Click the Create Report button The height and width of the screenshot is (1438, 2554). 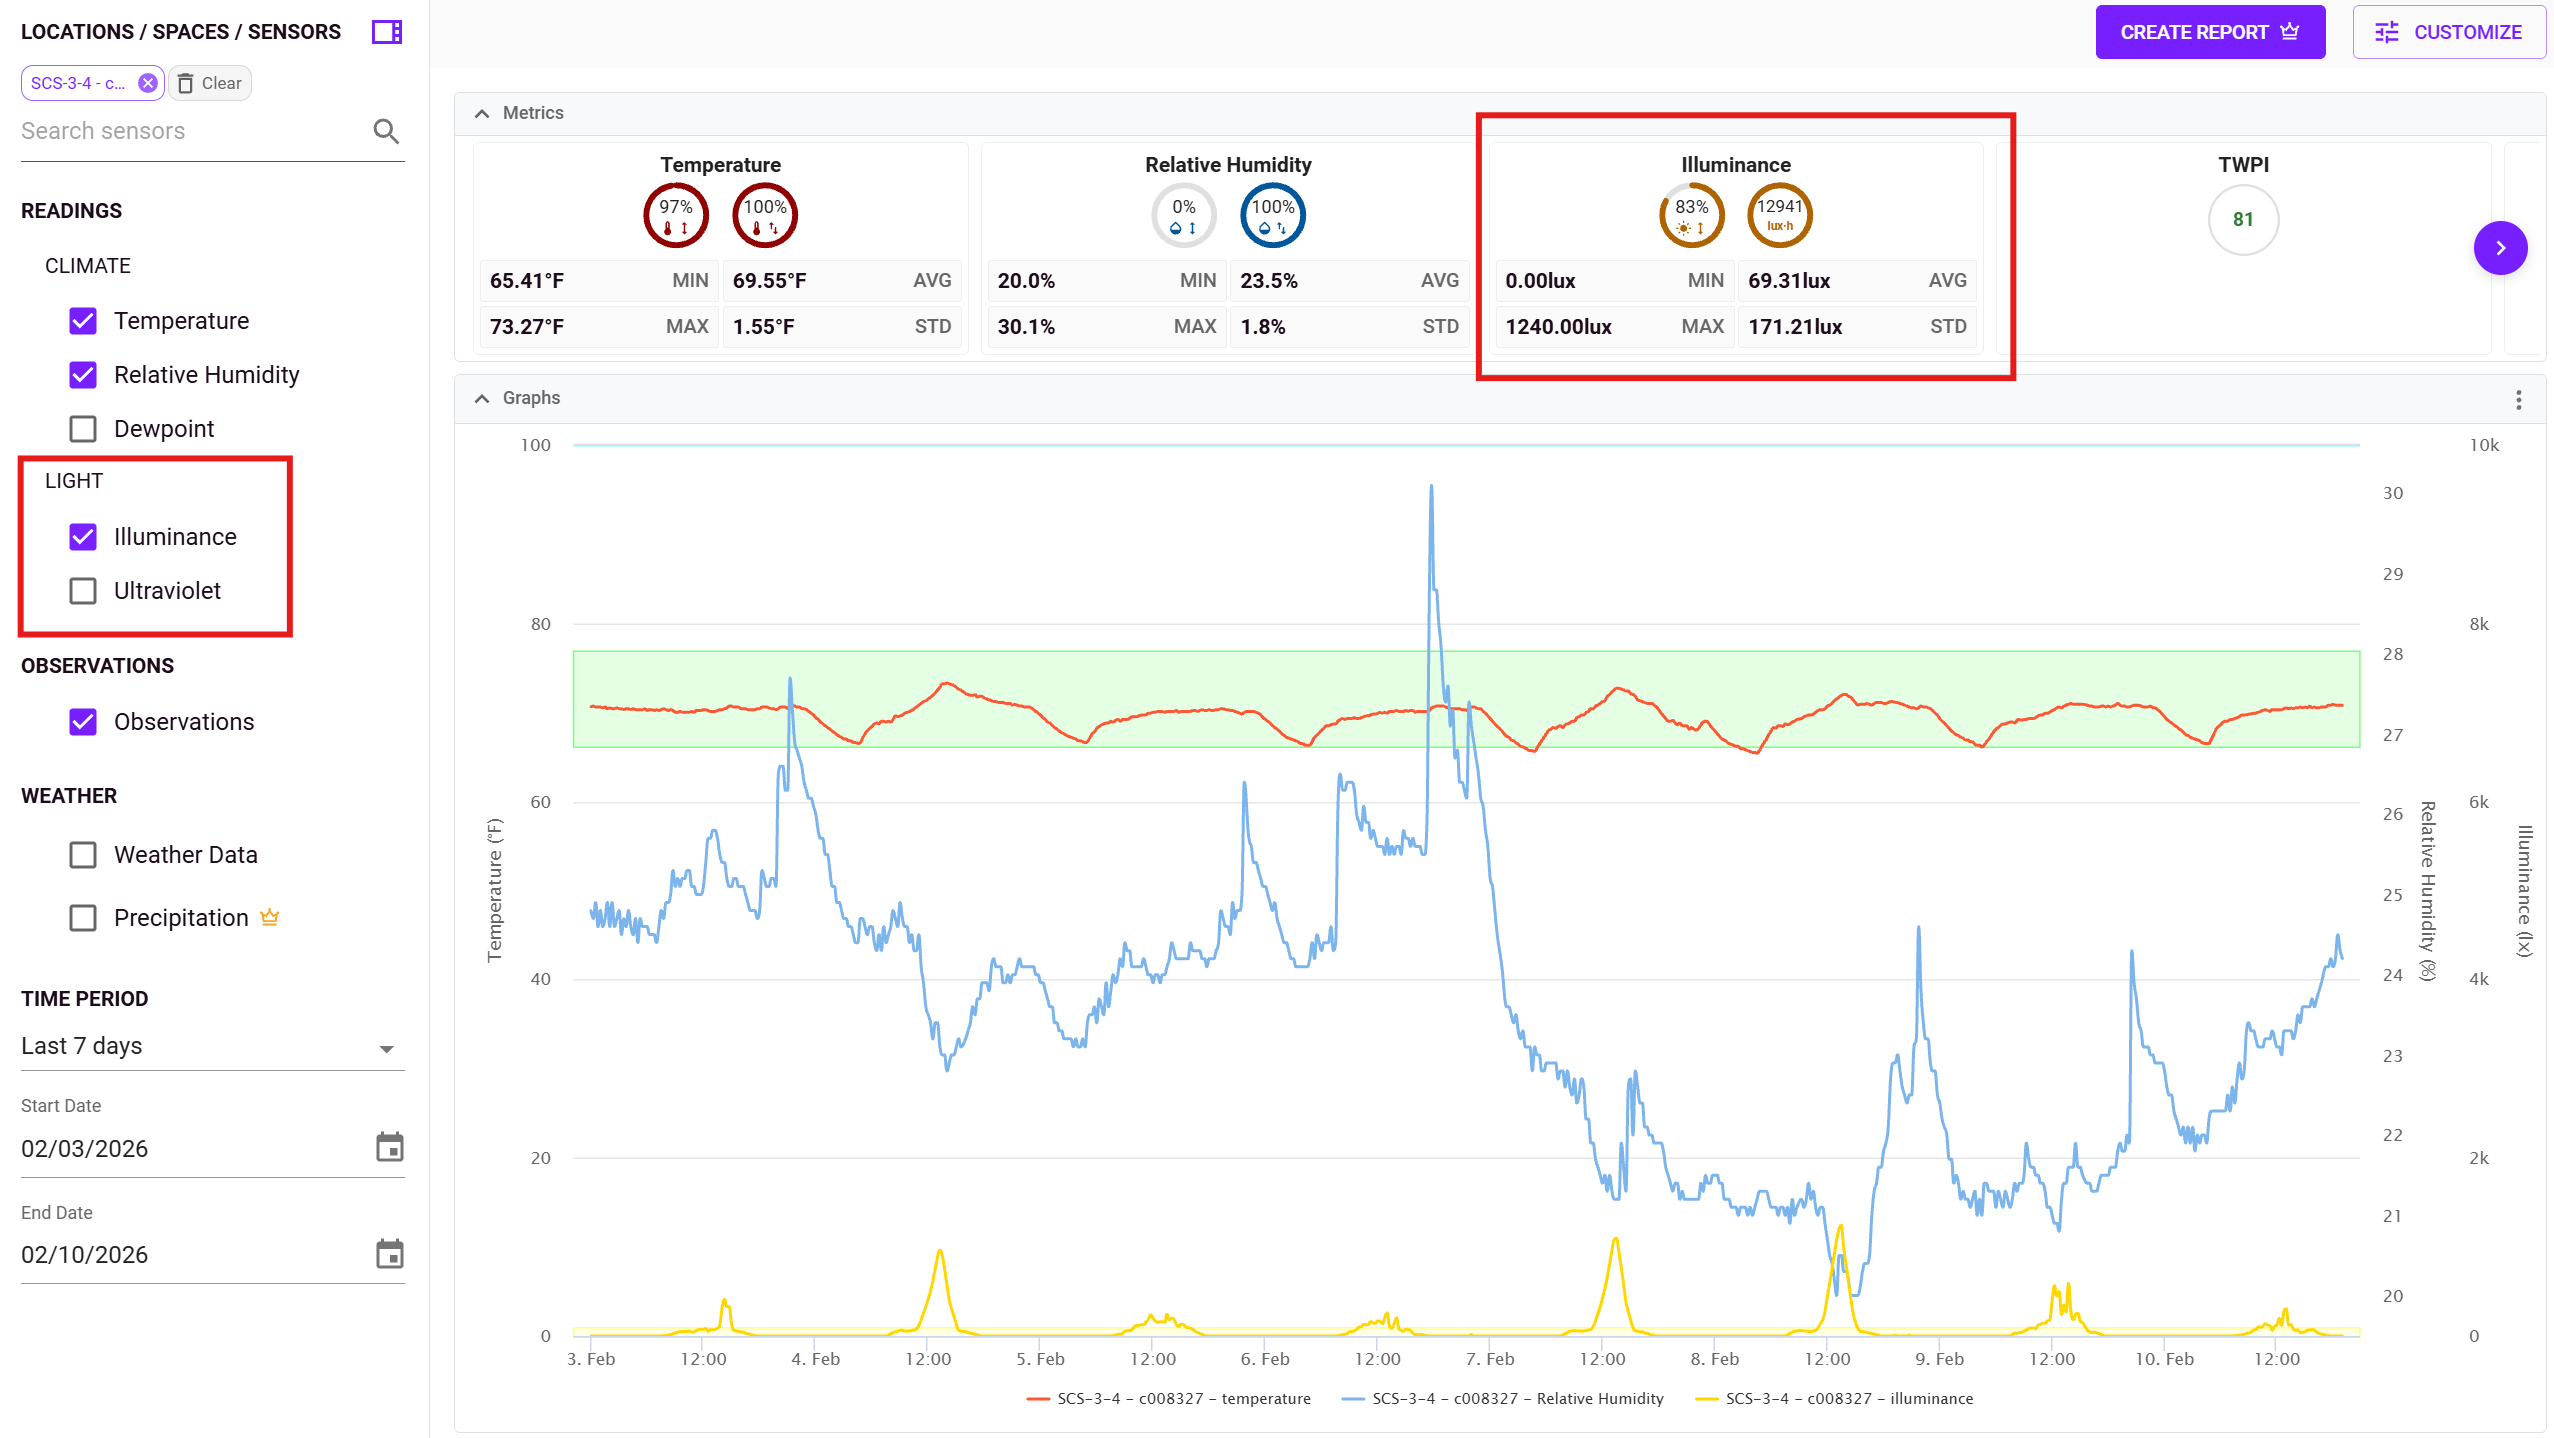pyautogui.click(x=2209, y=32)
